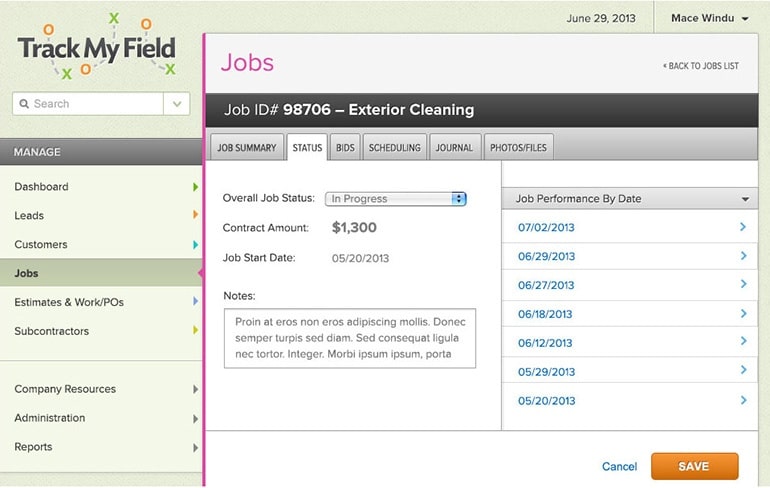Click the Cancel link
Image resolution: width=770 pixels, height=488 pixels.
pyautogui.click(x=619, y=466)
